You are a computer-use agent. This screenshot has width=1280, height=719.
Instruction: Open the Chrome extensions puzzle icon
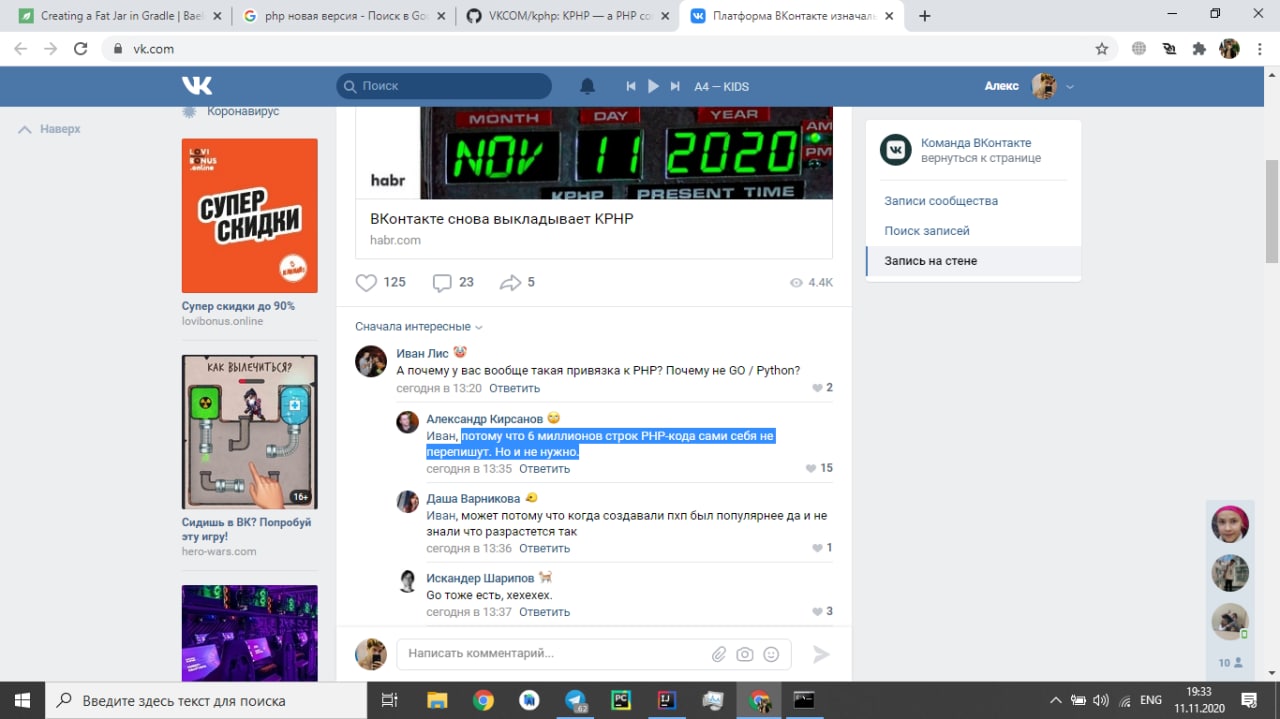pos(1199,48)
